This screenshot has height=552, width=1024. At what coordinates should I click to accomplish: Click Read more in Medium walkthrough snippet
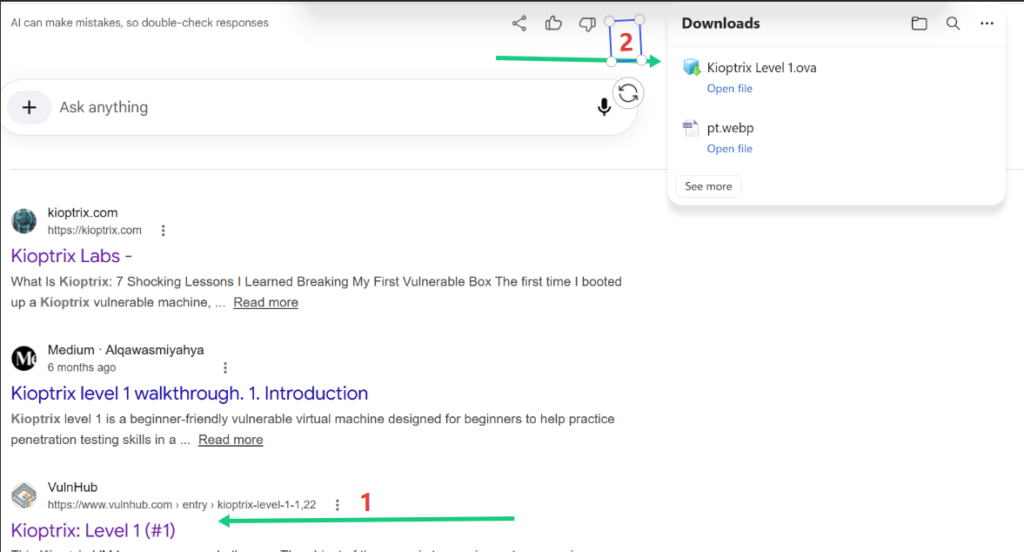231,440
